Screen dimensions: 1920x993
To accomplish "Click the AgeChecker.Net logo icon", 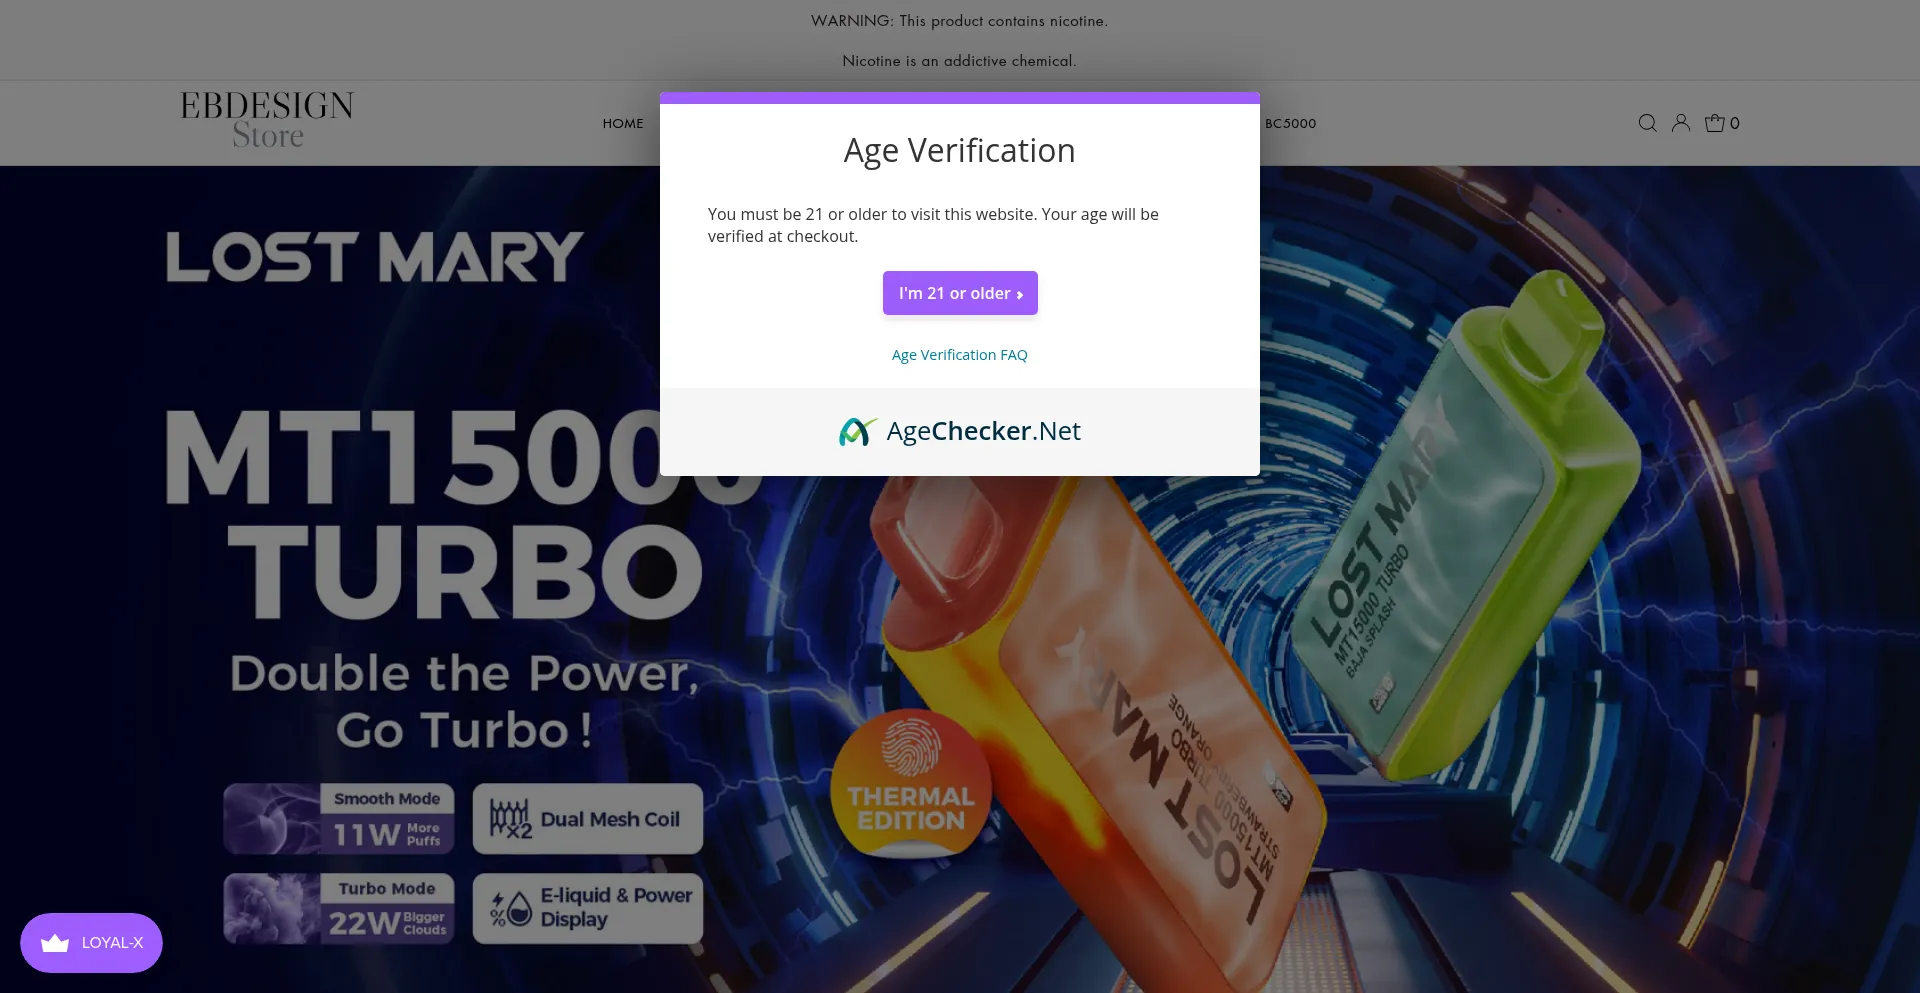I will point(857,431).
